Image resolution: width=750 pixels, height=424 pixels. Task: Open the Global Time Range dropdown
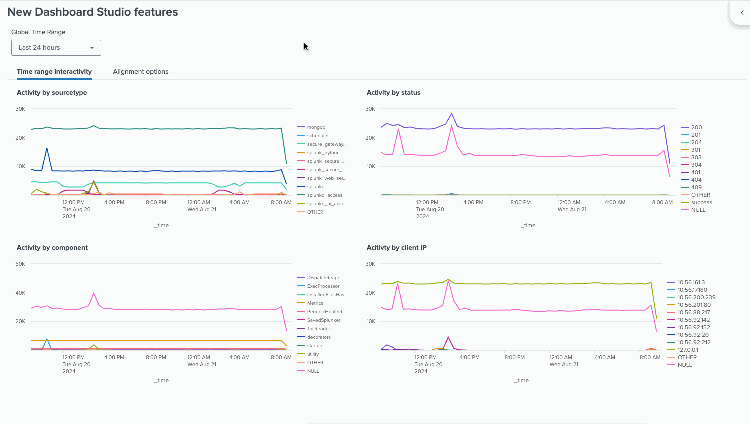click(56, 47)
